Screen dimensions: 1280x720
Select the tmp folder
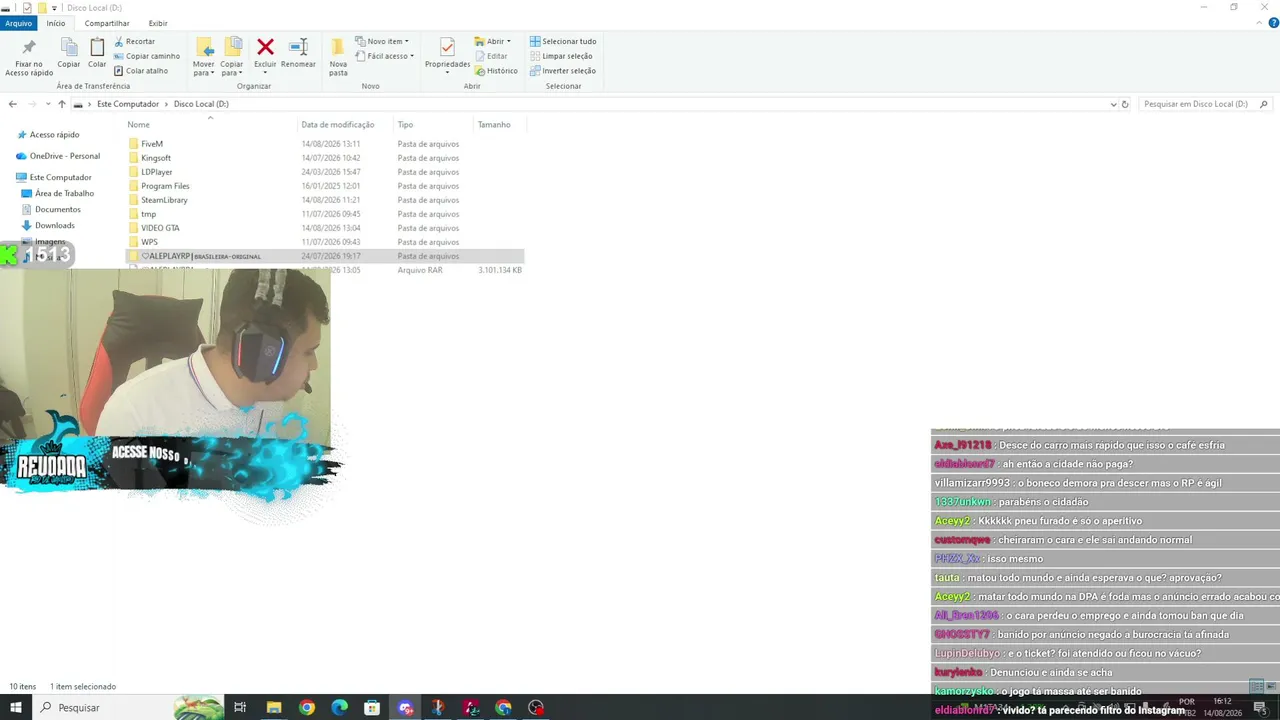click(x=148, y=214)
